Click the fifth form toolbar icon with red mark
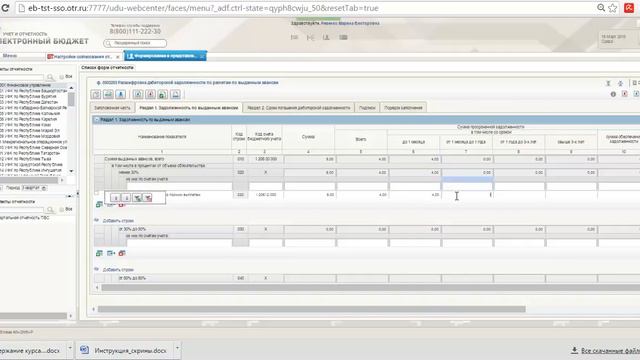 (150, 95)
